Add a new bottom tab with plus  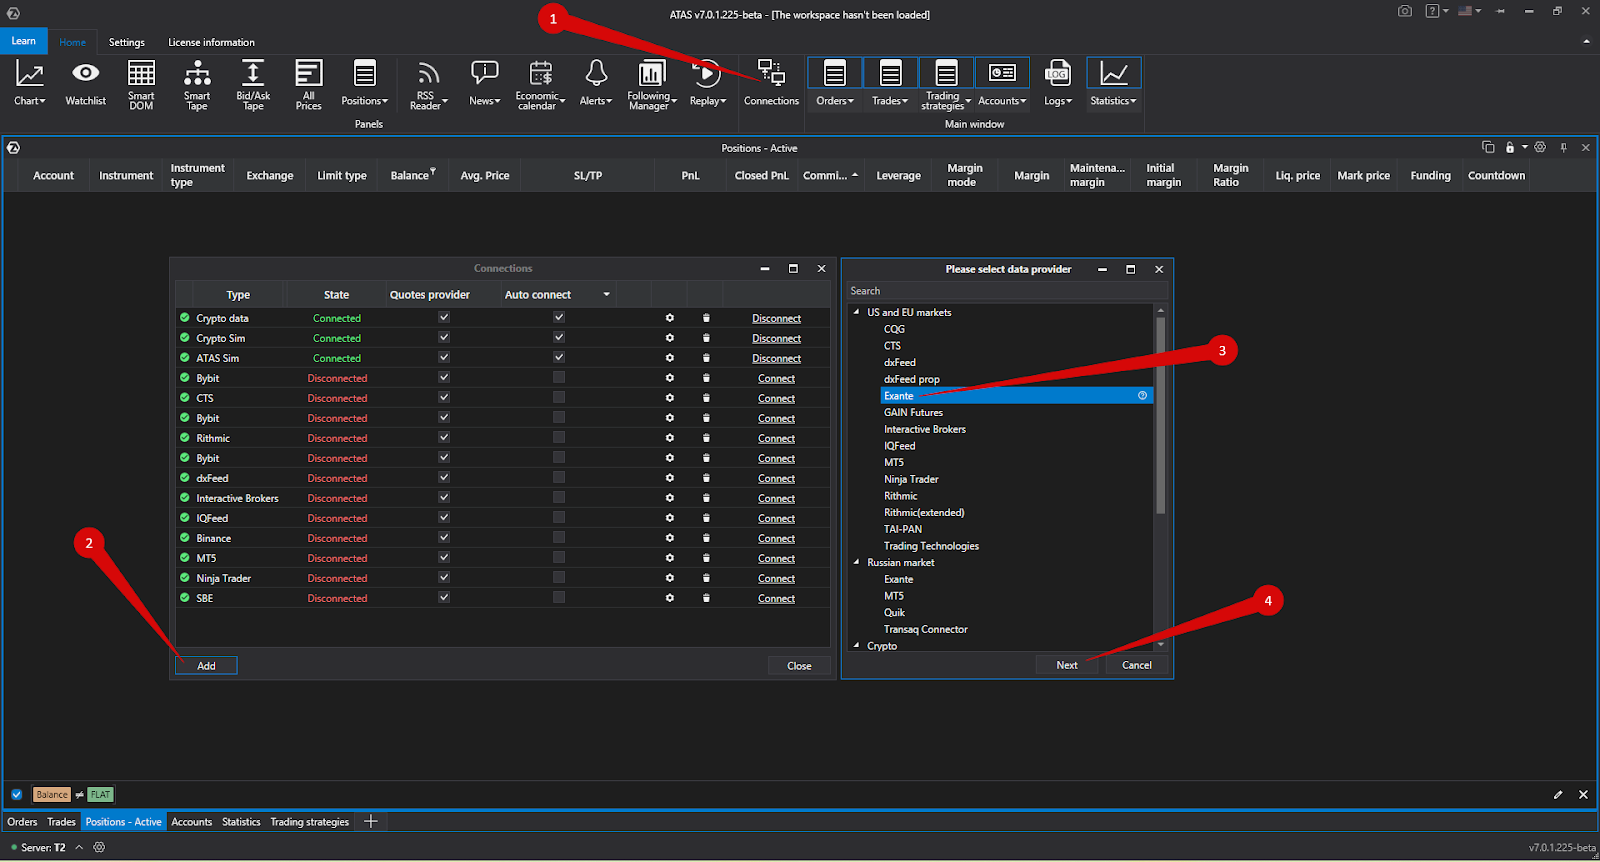coord(371,822)
